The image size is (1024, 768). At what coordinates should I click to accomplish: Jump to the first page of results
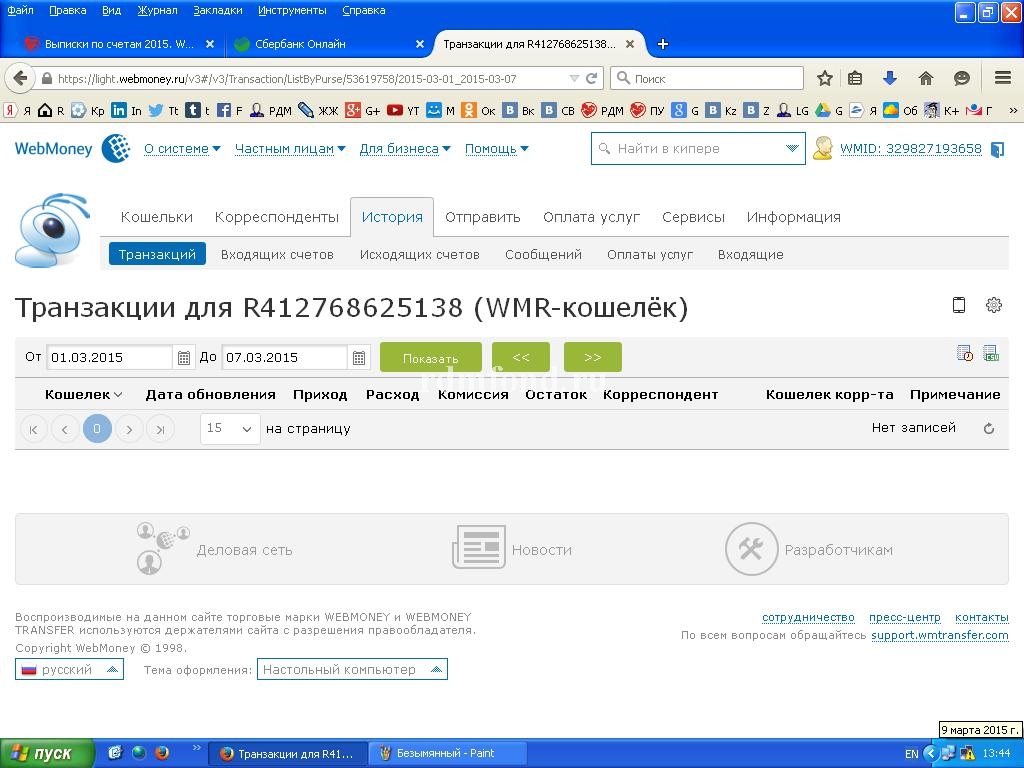(33, 429)
